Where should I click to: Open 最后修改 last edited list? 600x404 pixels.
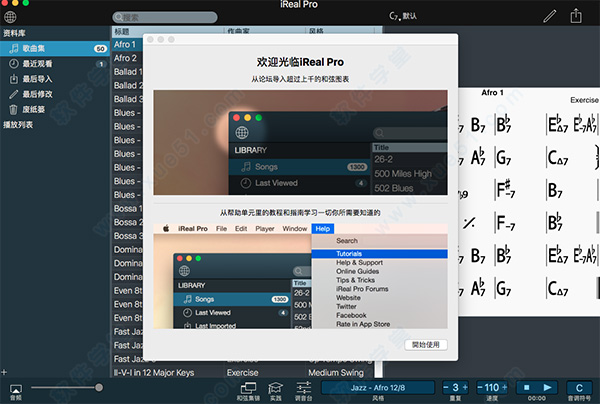tap(55, 94)
